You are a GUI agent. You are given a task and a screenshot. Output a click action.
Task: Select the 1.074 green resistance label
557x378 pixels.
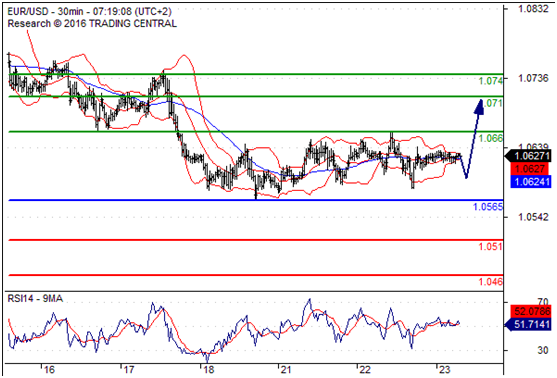pyautogui.click(x=491, y=81)
